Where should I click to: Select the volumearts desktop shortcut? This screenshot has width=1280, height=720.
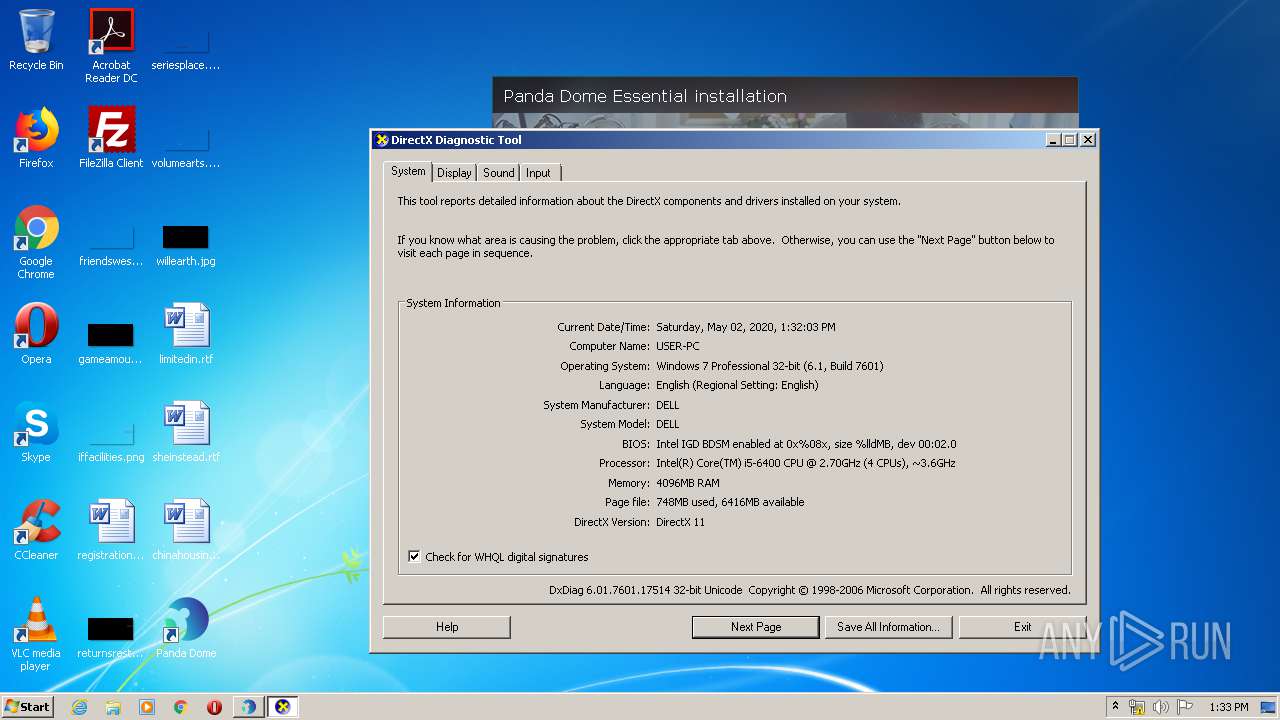click(x=186, y=148)
